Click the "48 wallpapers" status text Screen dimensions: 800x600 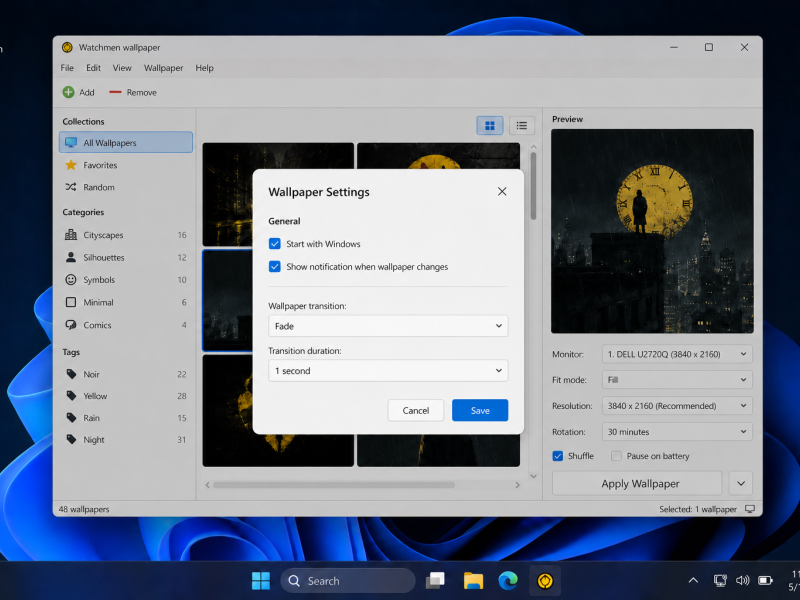click(84, 509)
